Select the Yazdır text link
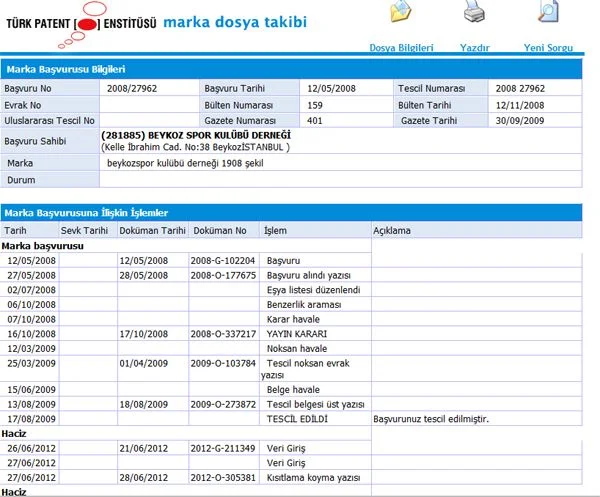Screen dimensions: 600x497 pyautogui.click(x=474, y=48)
